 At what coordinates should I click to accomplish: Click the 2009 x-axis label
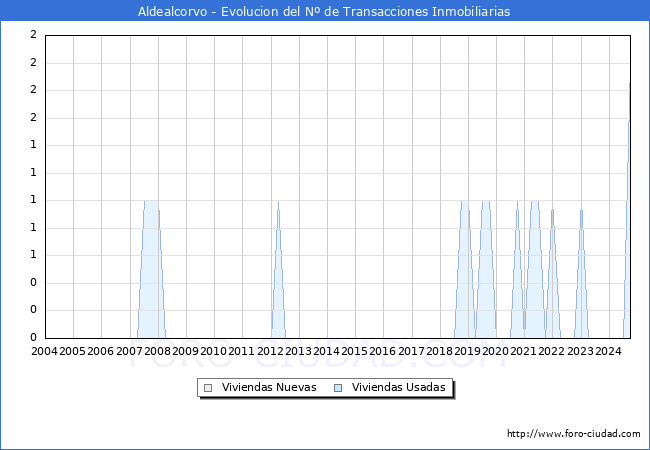click(x=185, y=351)
